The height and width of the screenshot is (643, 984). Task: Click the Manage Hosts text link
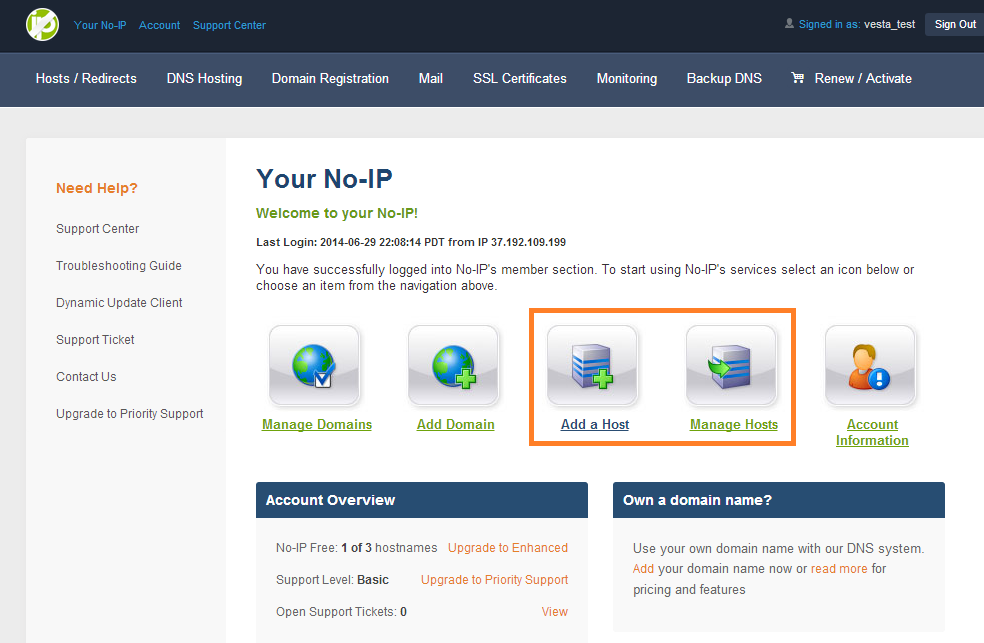coord(734,425)
